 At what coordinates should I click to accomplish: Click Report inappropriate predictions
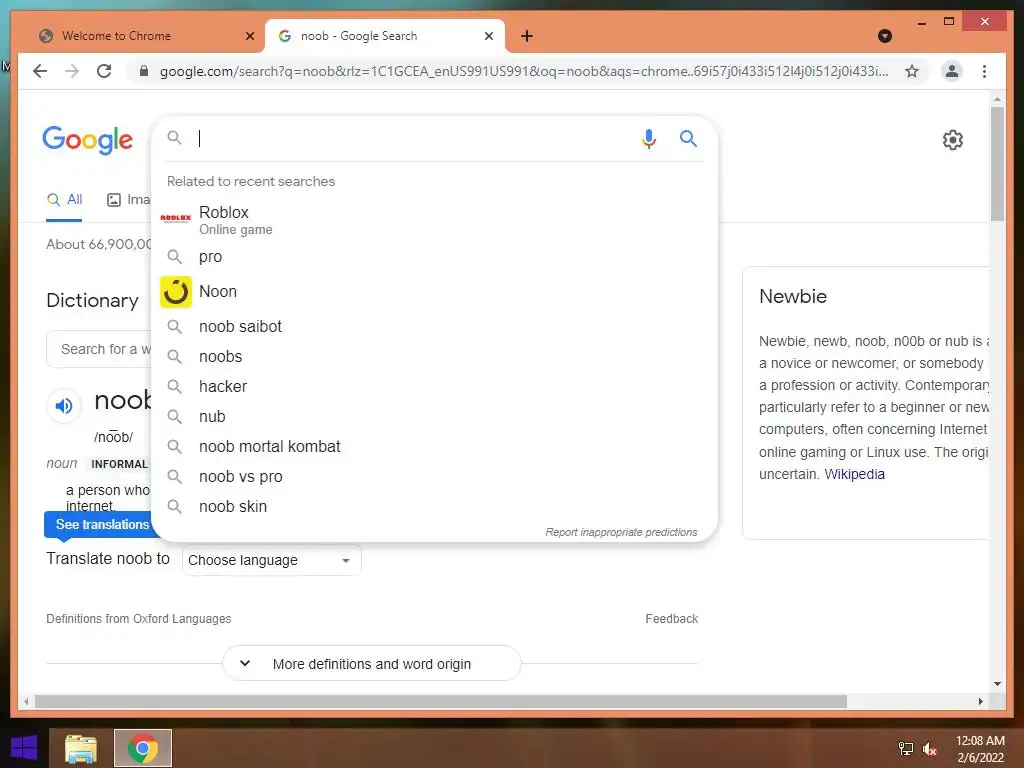click(x=621, y=532)
